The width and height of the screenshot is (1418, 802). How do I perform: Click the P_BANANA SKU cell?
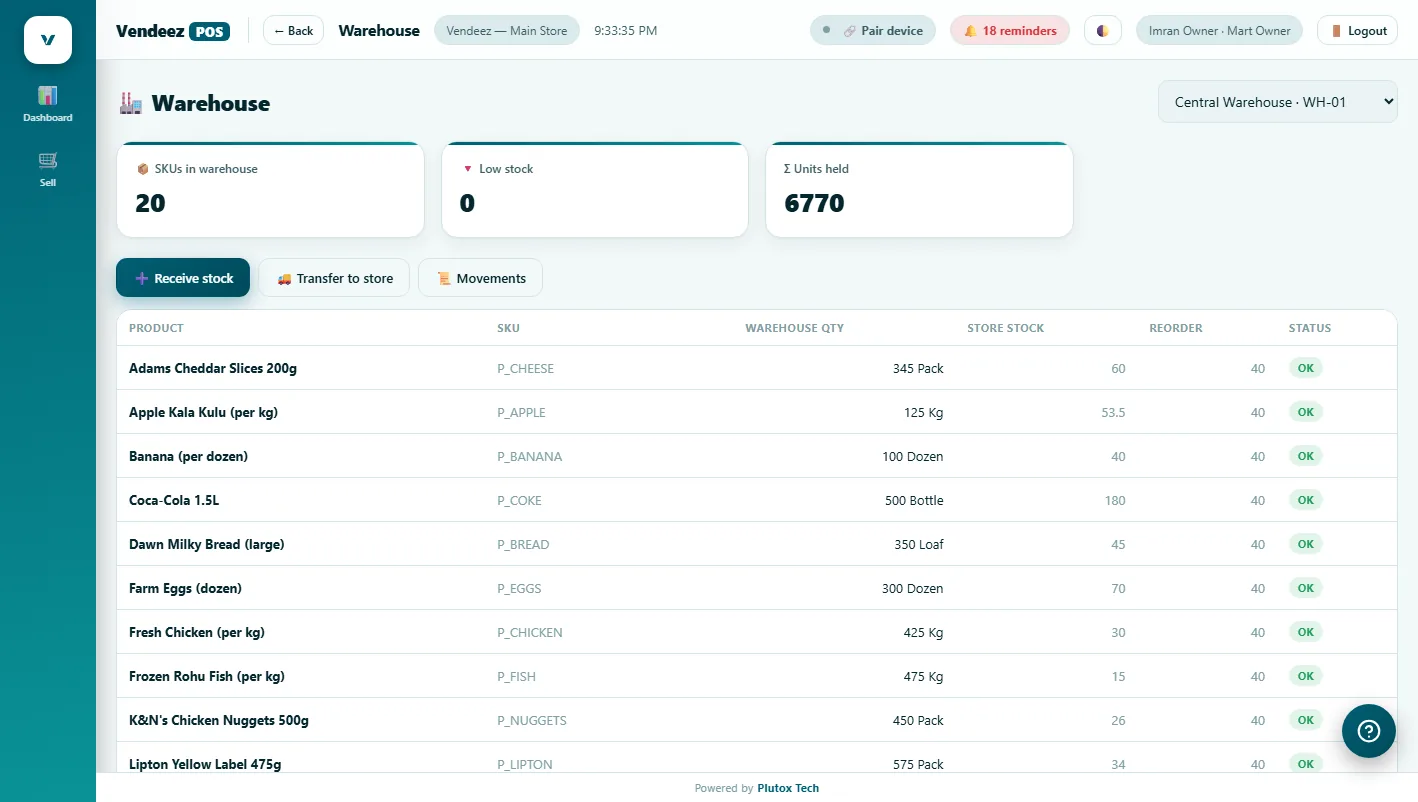coord(529,456)
